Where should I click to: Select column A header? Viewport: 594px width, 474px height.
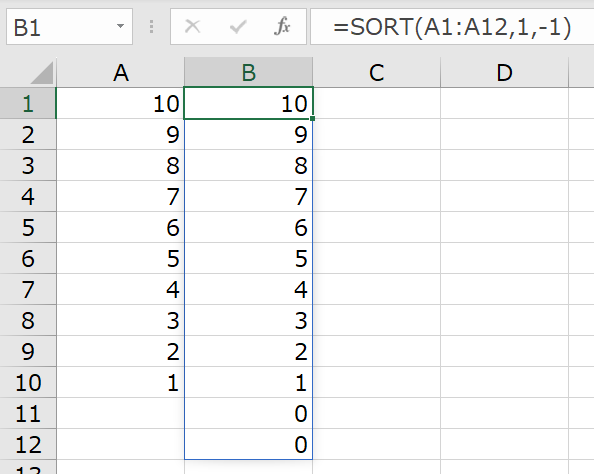[x=120, y=72]
